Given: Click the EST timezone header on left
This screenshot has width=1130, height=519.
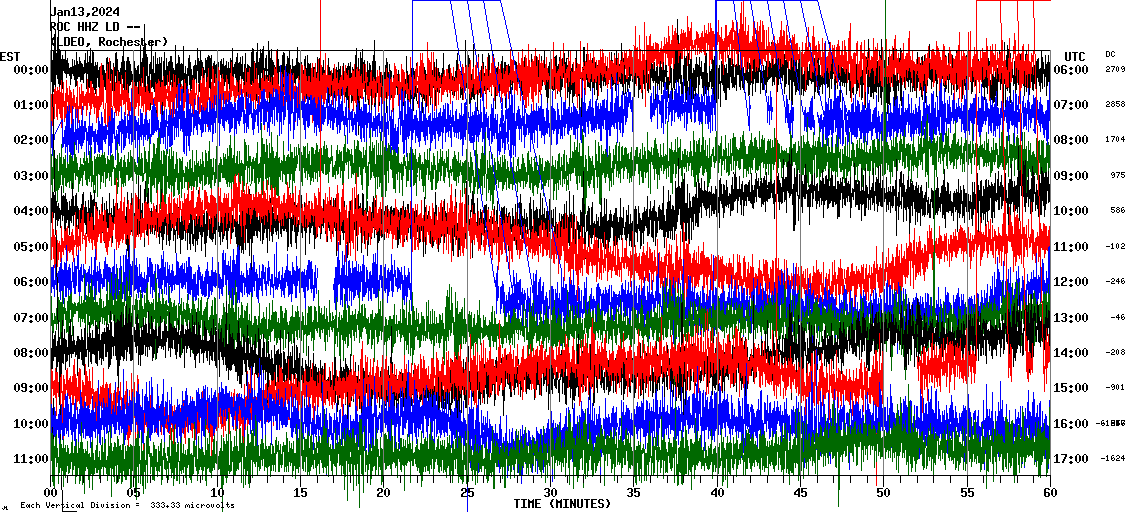Looking at the screenshot, I should click(11, 56).
